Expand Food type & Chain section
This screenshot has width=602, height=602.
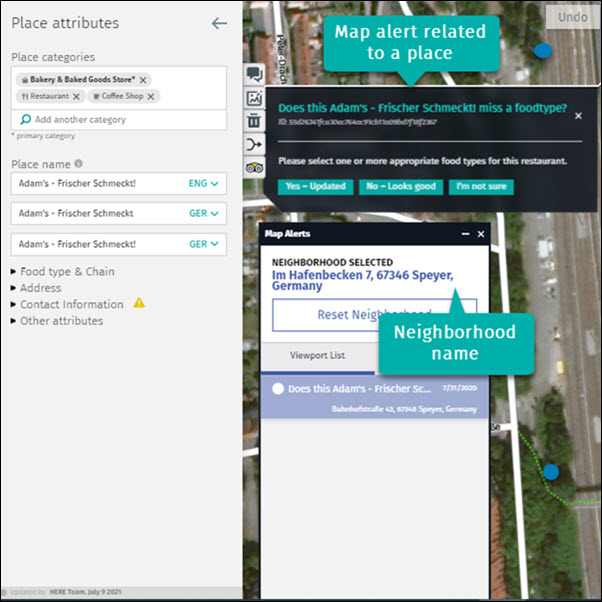click(x=63, y=271)
